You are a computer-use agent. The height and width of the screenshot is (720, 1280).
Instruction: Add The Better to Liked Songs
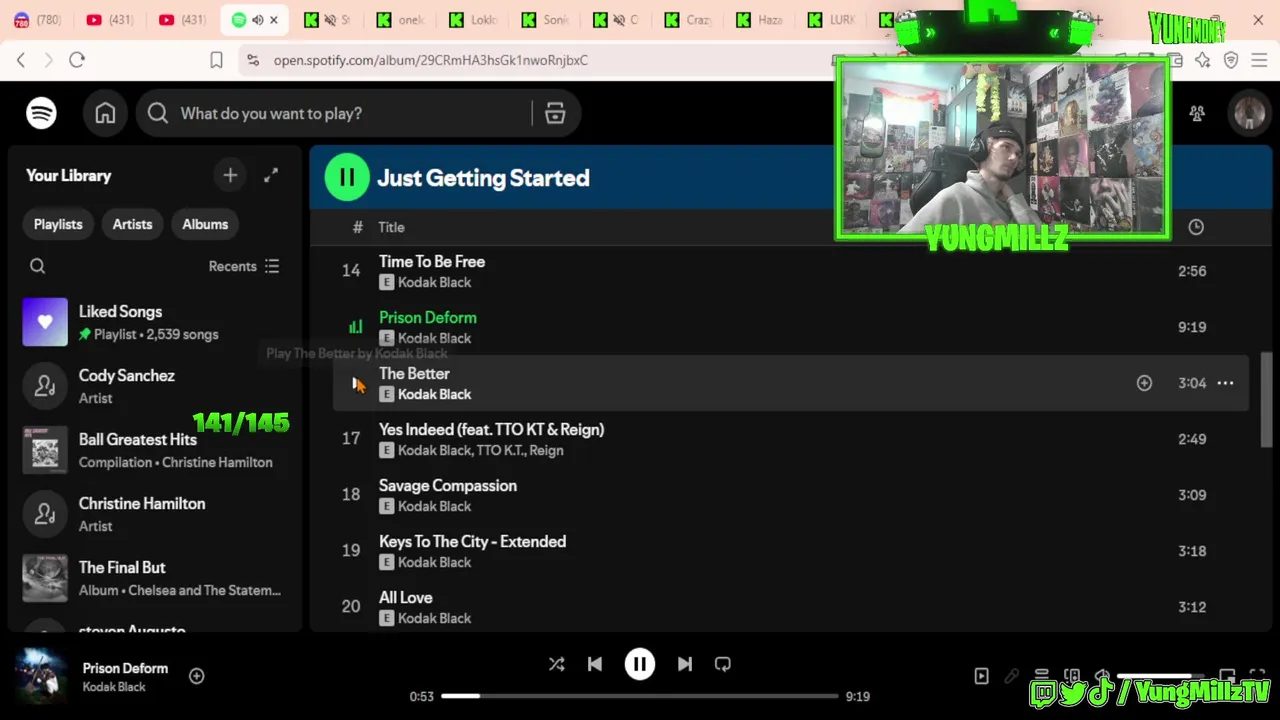1144,383
